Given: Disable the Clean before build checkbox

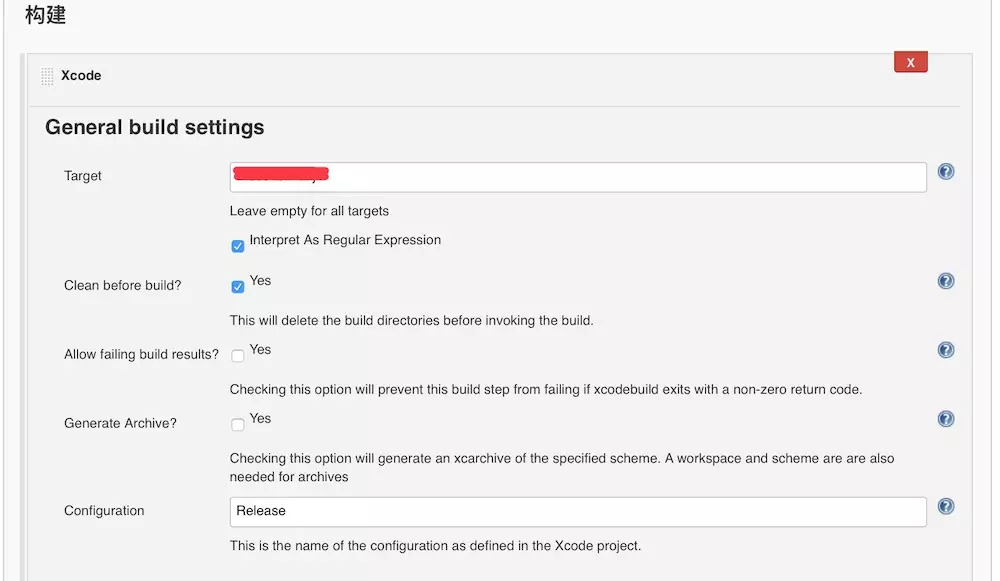Looking at the screenshot, I should coord(238,287).
